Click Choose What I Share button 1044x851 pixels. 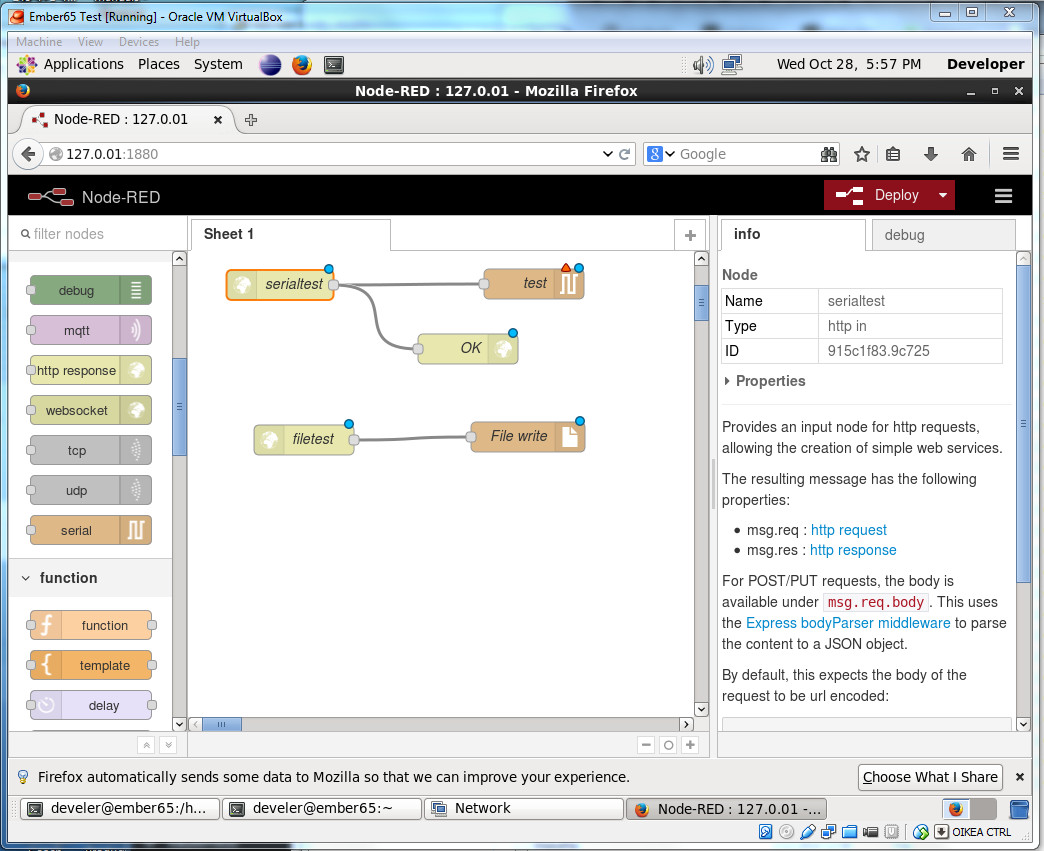coord(930,777)
